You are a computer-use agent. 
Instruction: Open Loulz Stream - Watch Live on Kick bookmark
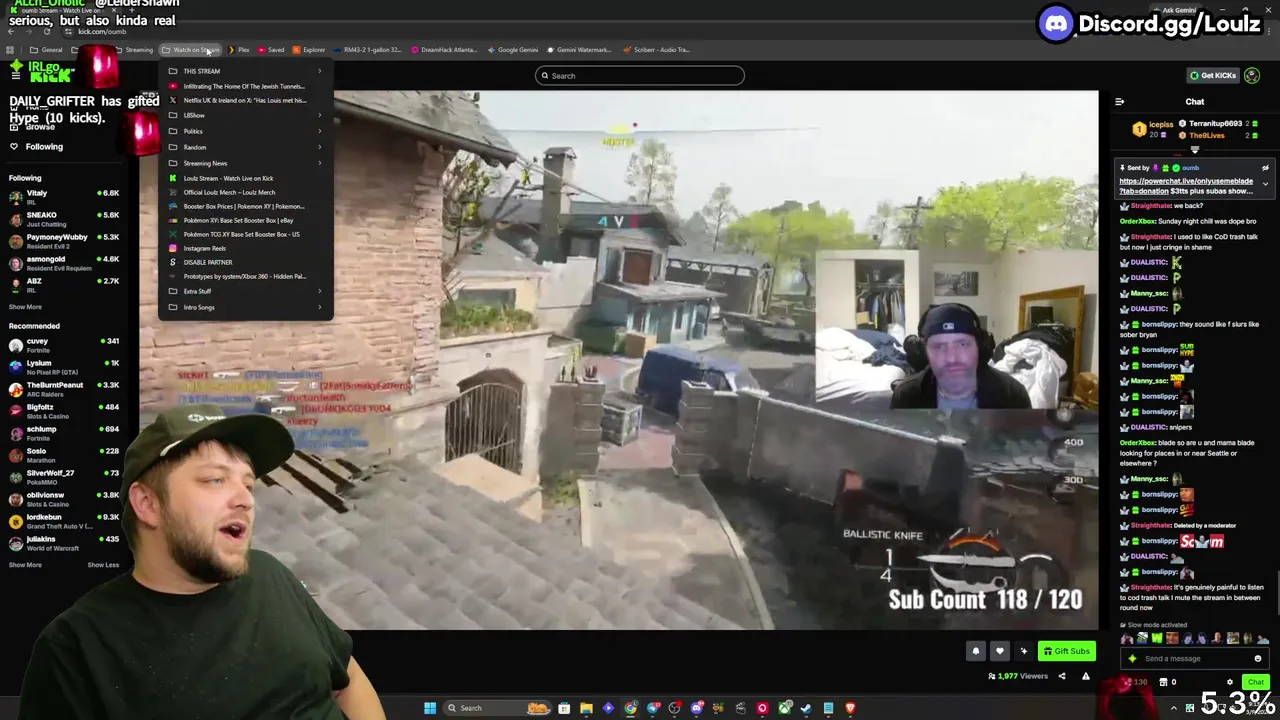(245, 178)
